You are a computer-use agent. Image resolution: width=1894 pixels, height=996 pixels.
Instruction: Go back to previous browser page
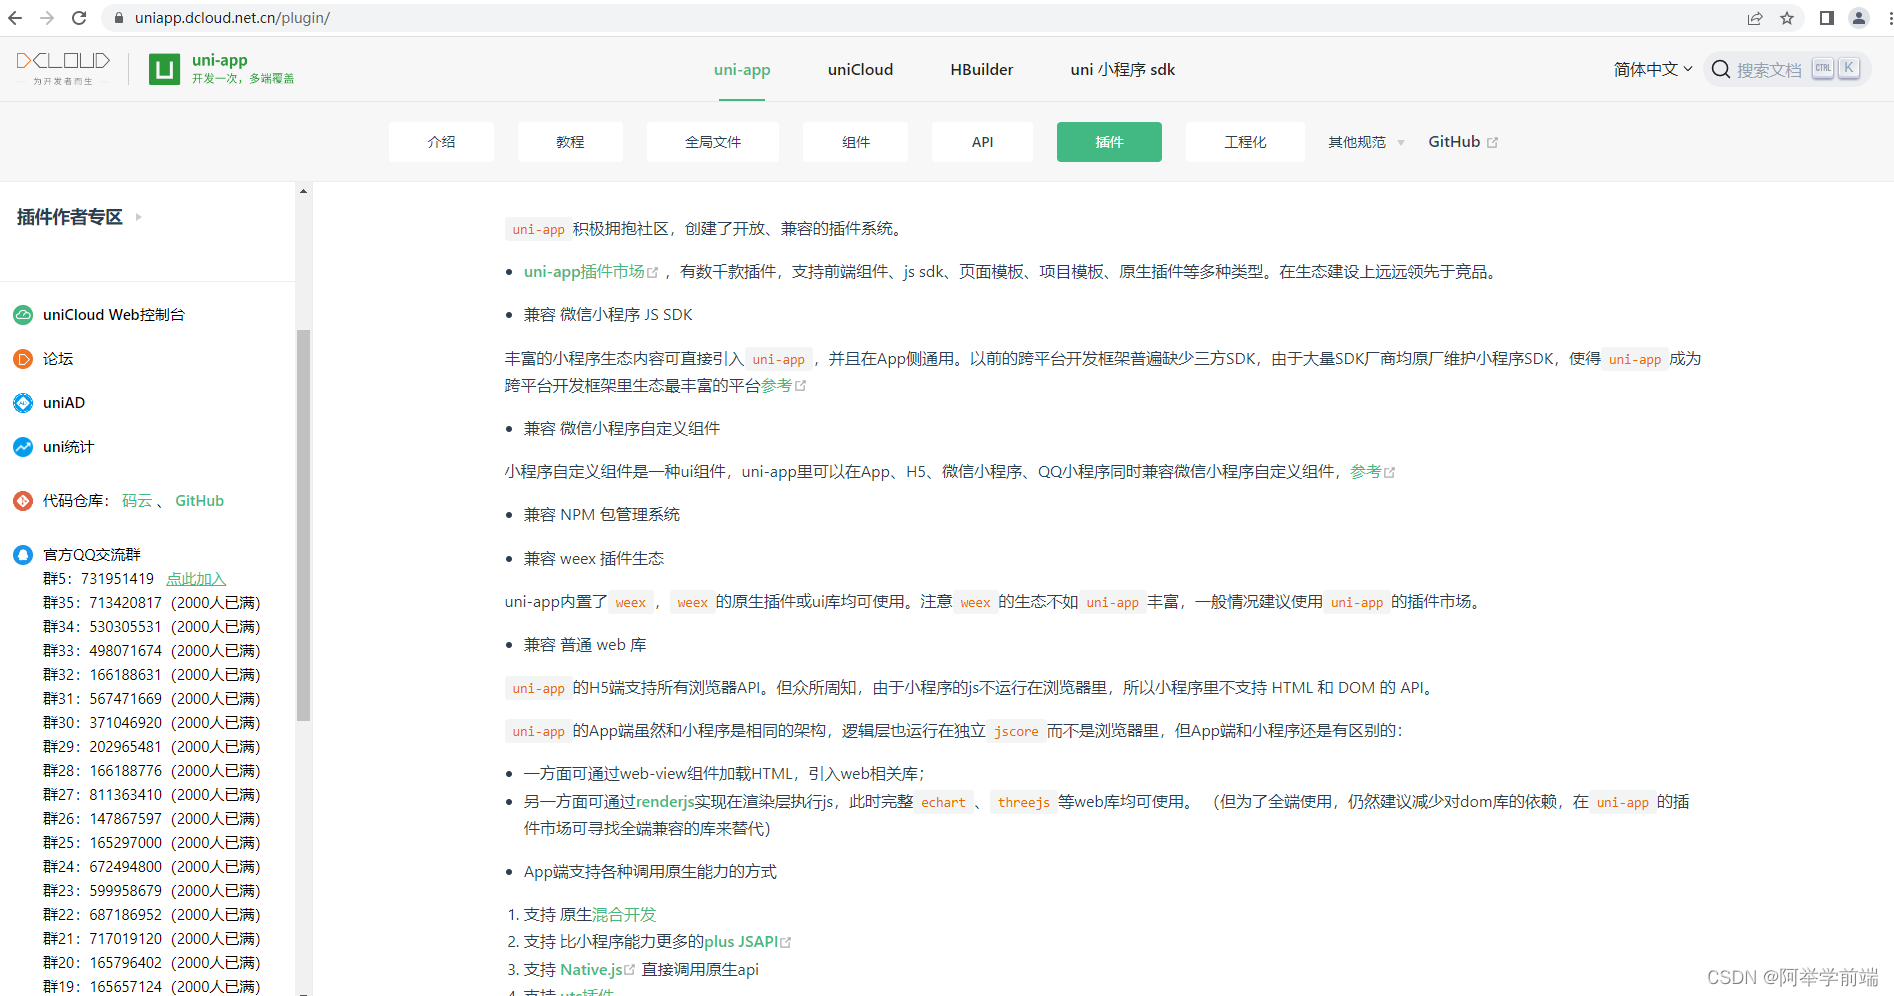15,18
